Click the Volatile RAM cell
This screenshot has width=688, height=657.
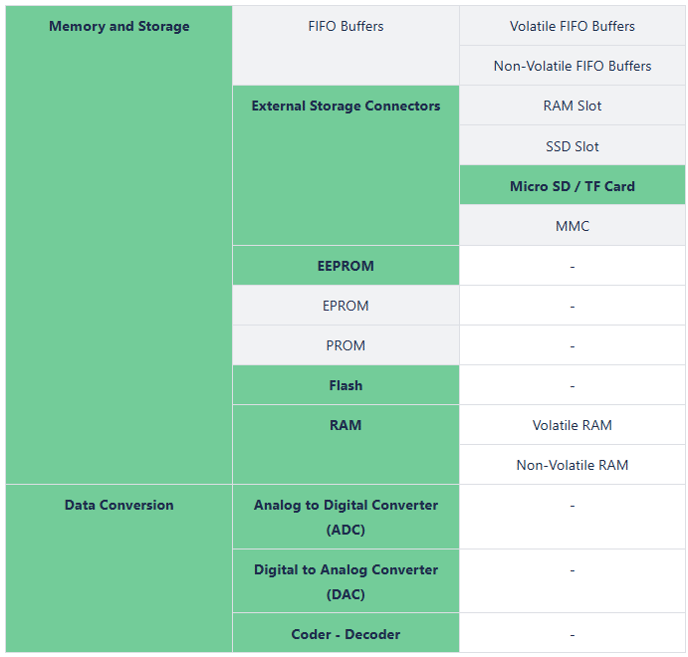572,426
